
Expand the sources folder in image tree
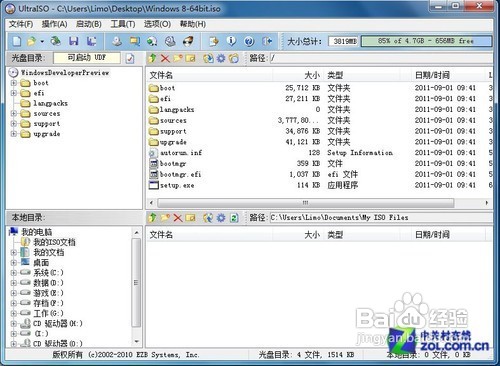14,113
